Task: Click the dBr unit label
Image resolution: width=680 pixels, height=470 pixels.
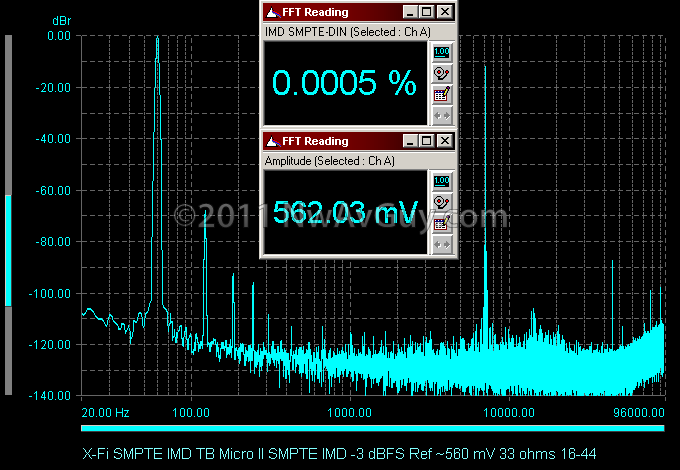Action: (x=62, y=21)
